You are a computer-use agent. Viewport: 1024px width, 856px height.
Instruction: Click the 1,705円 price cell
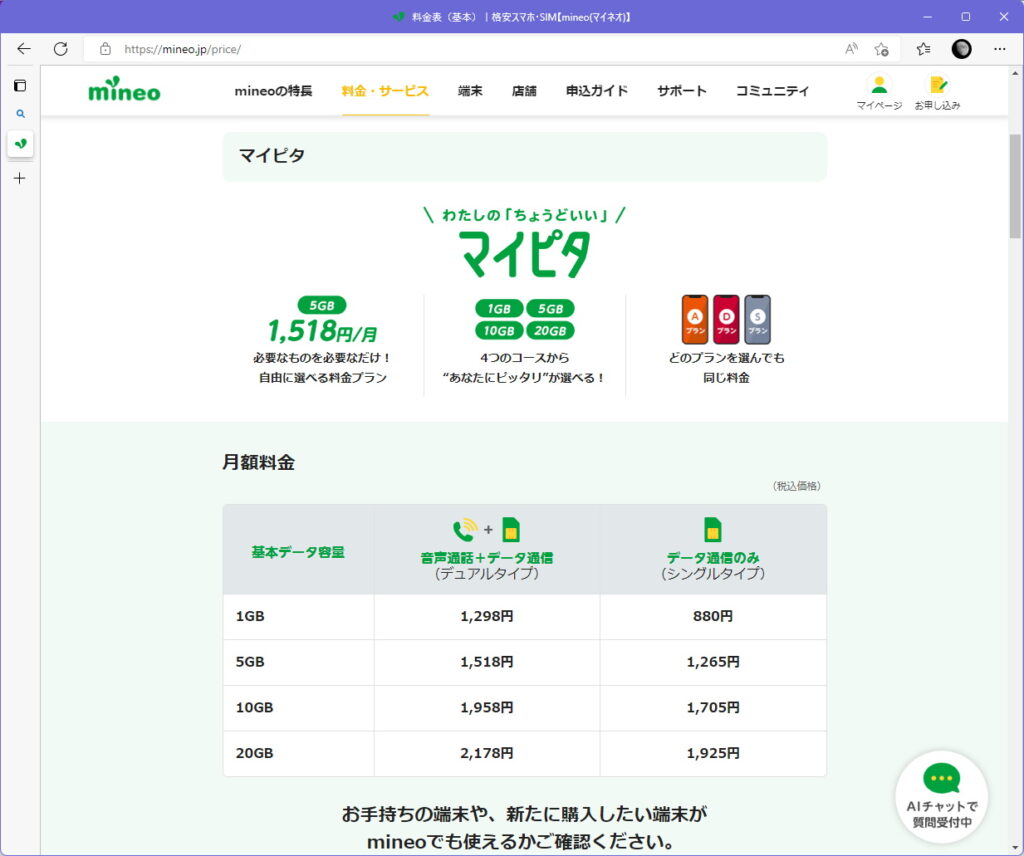click(x=713, y=708)
